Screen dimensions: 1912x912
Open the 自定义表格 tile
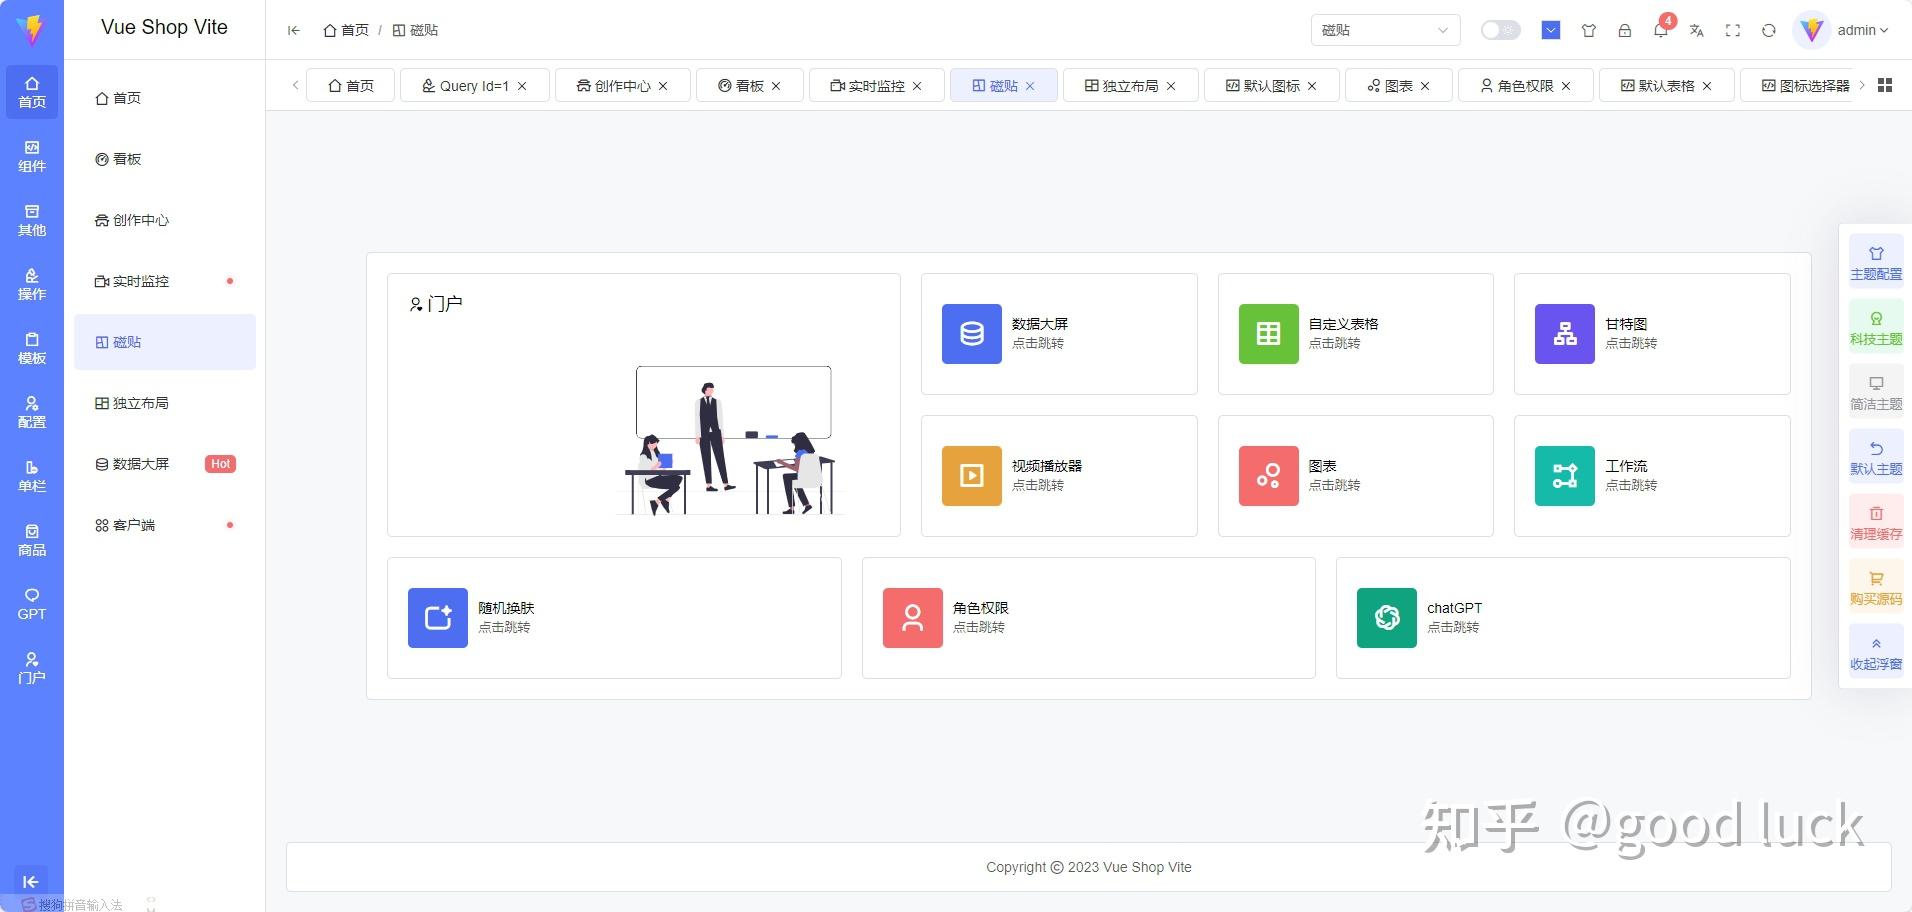click(1355, 334)
